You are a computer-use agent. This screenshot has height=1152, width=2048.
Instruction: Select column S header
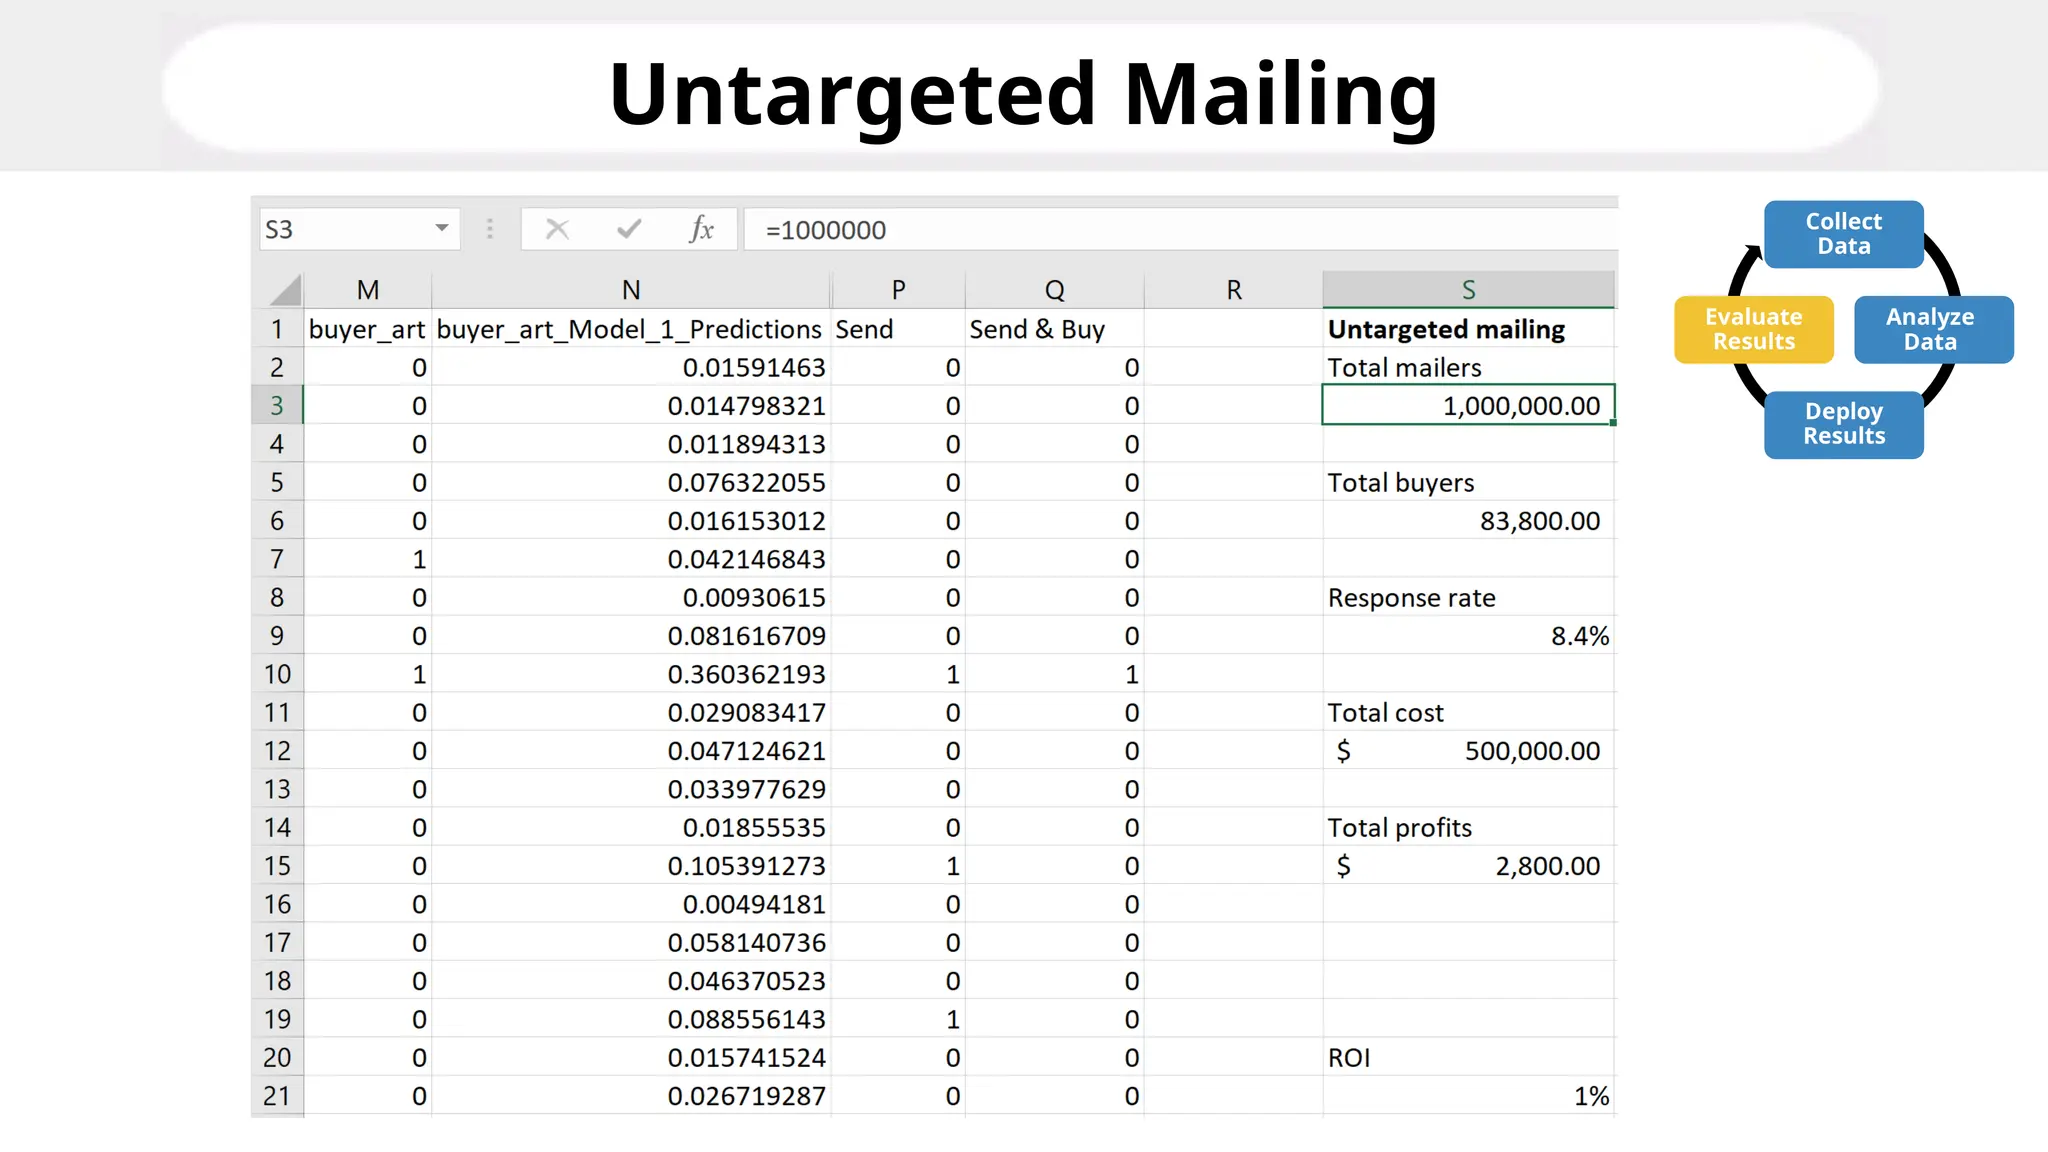[1468, 290]
